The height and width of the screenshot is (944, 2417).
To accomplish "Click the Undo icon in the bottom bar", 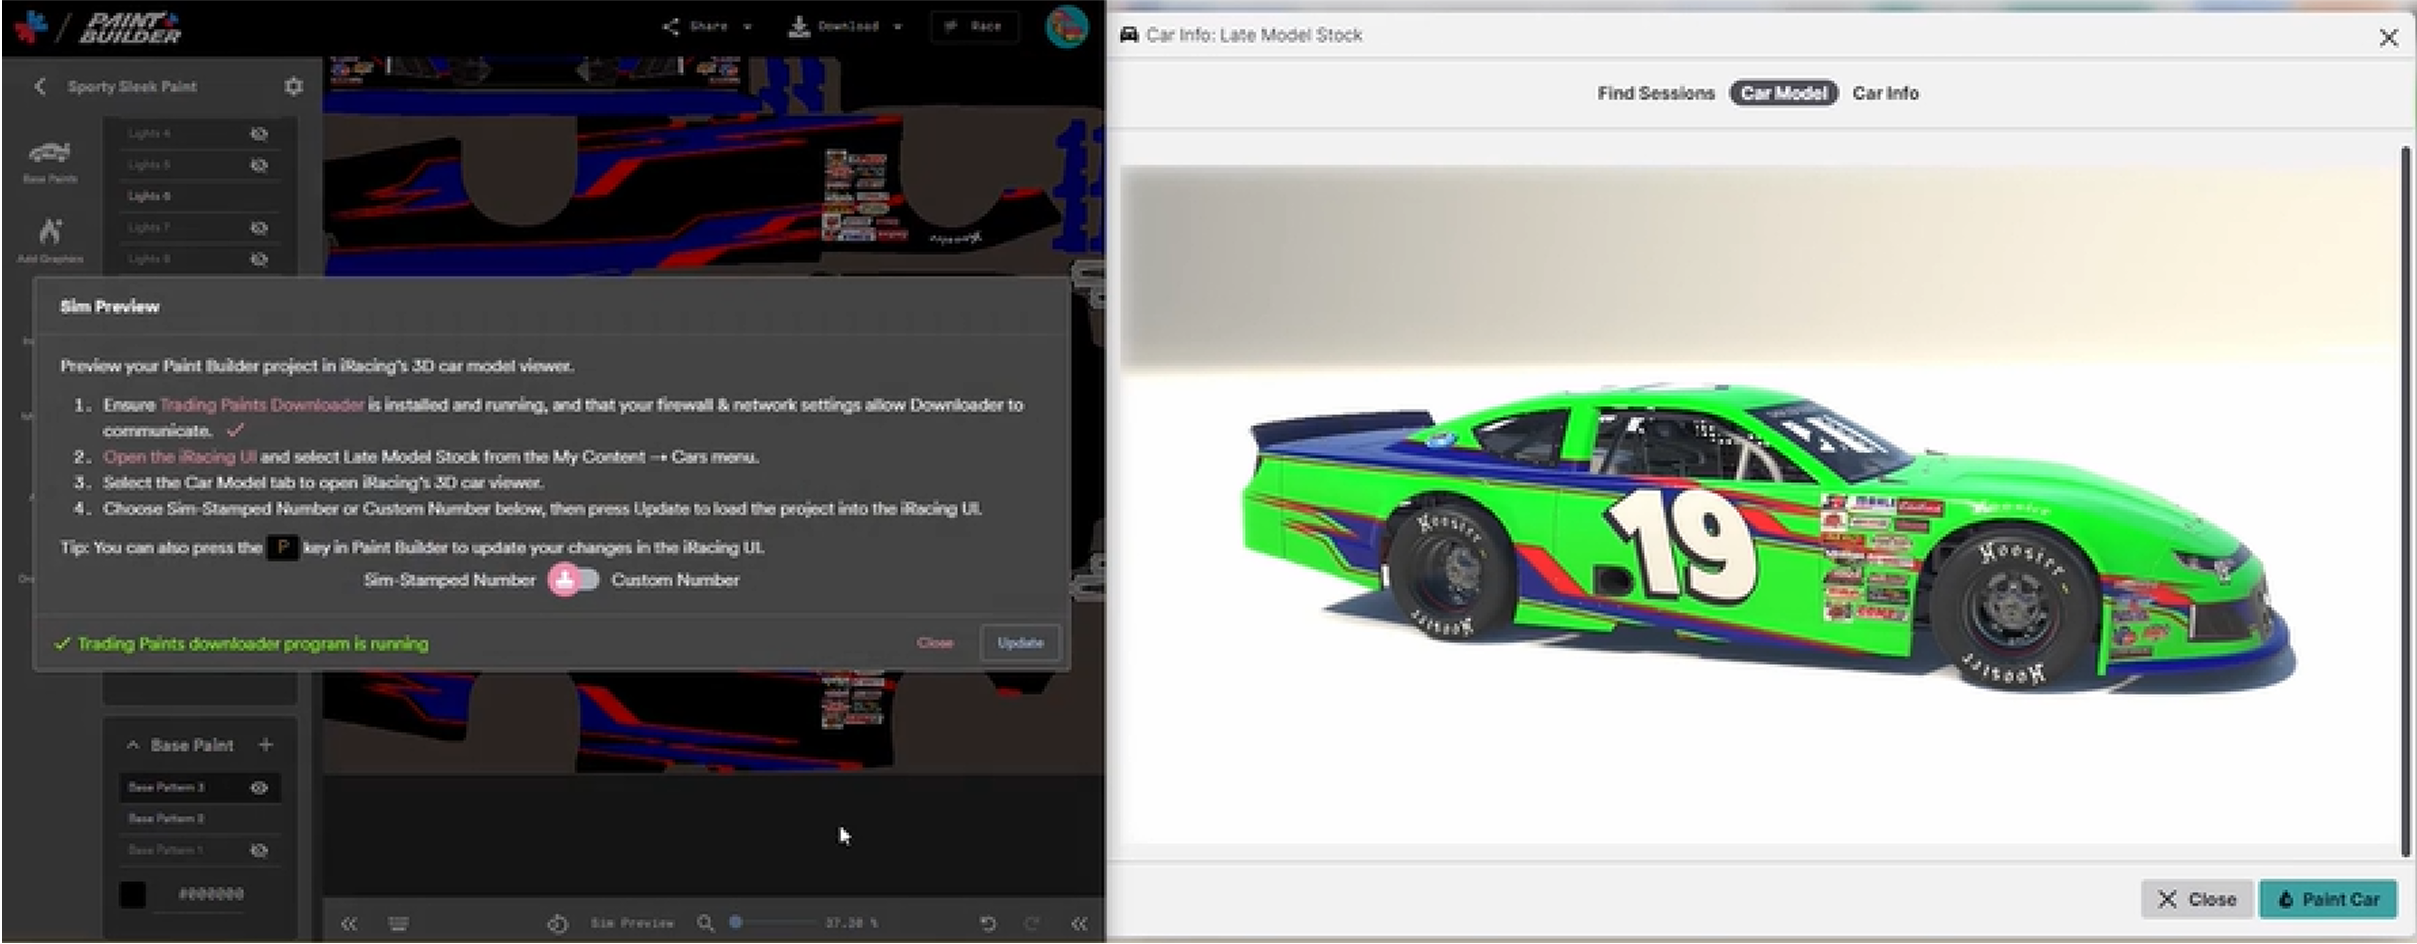I will pos(988,922).
